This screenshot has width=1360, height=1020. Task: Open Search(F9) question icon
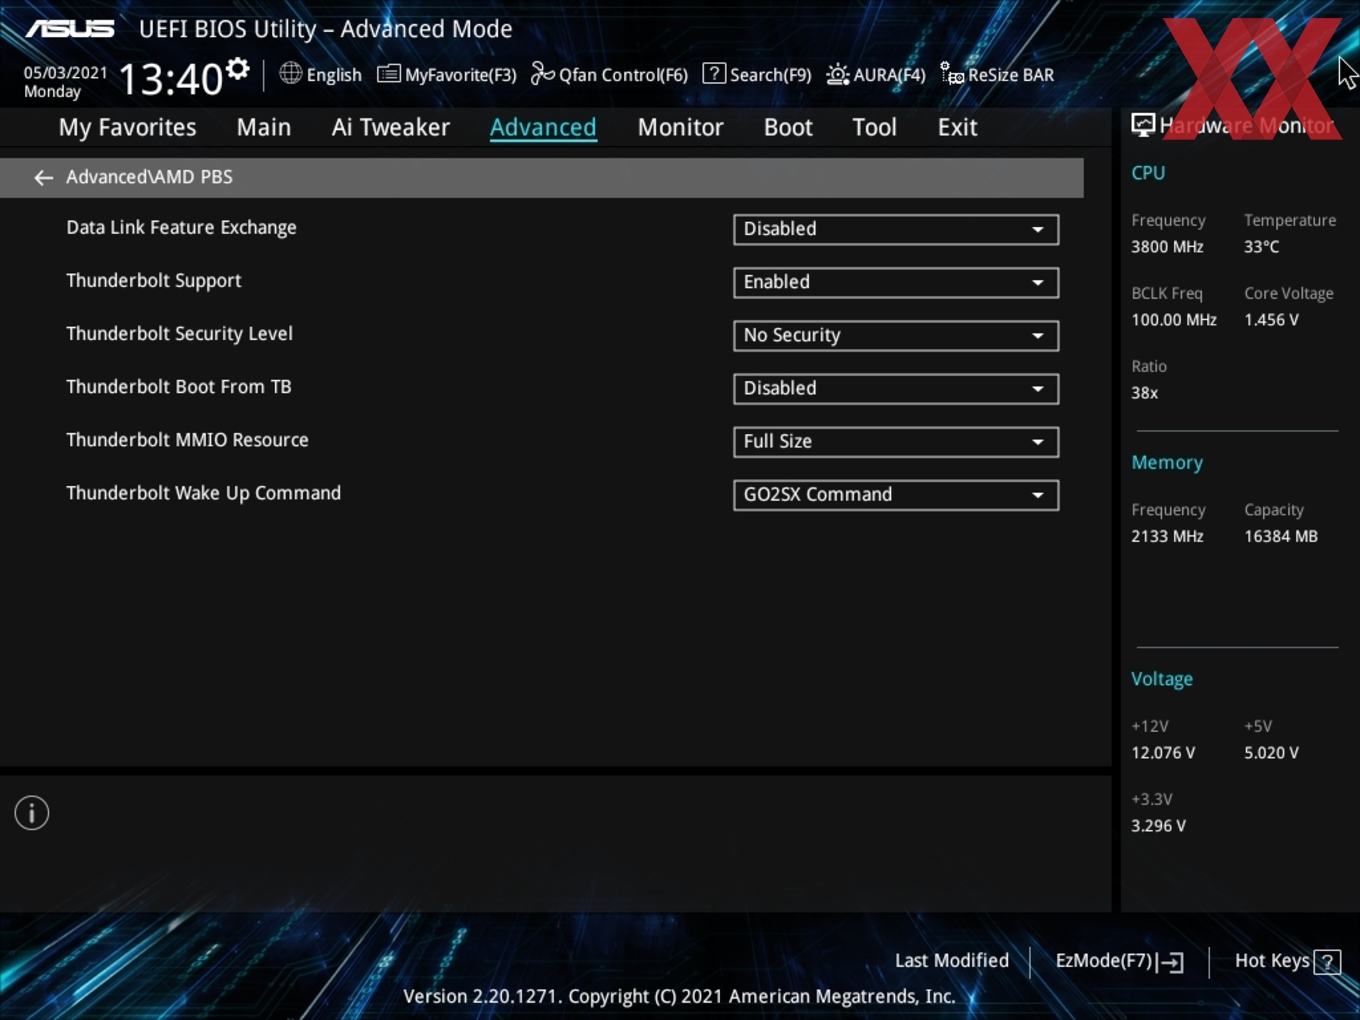[714, 73]
